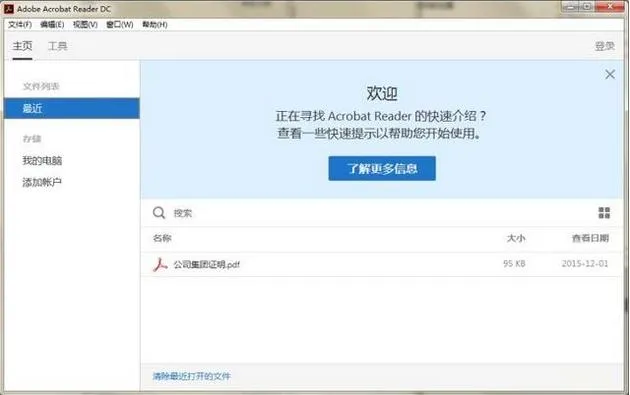The height and width of the screenshot is (395, 630).
Task: Click the 登录 sign-in link
Action: click(605, 46)
